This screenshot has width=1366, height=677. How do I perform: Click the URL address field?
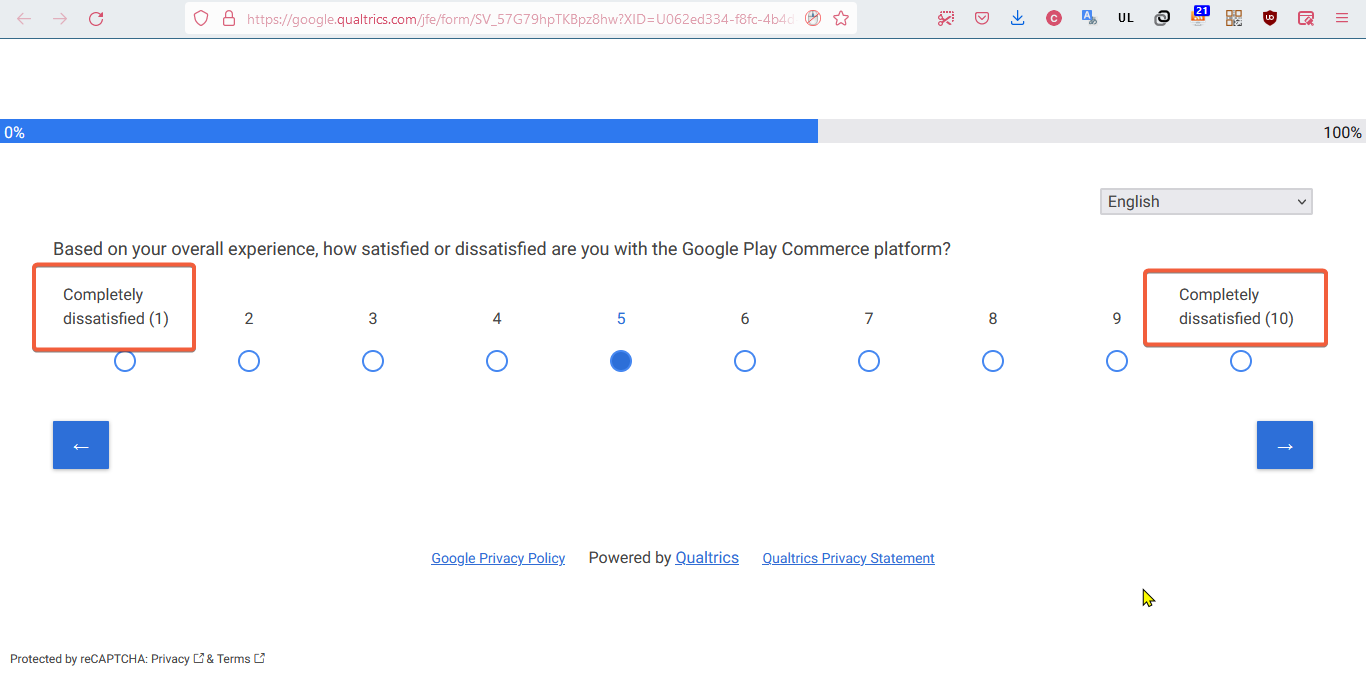tap(520, 18)
